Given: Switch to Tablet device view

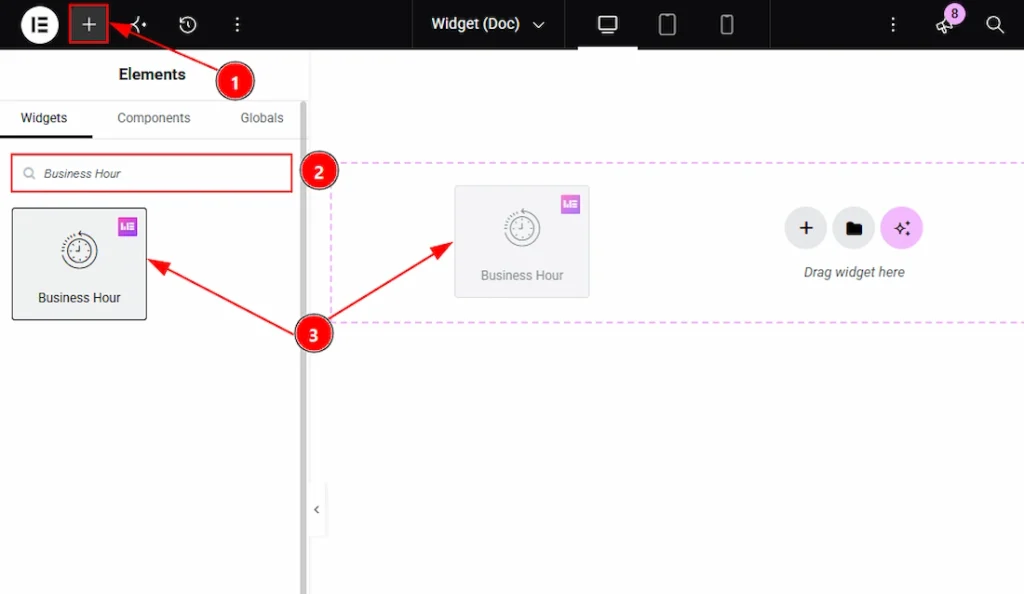Looking at the screenshot, I should 667,25.
